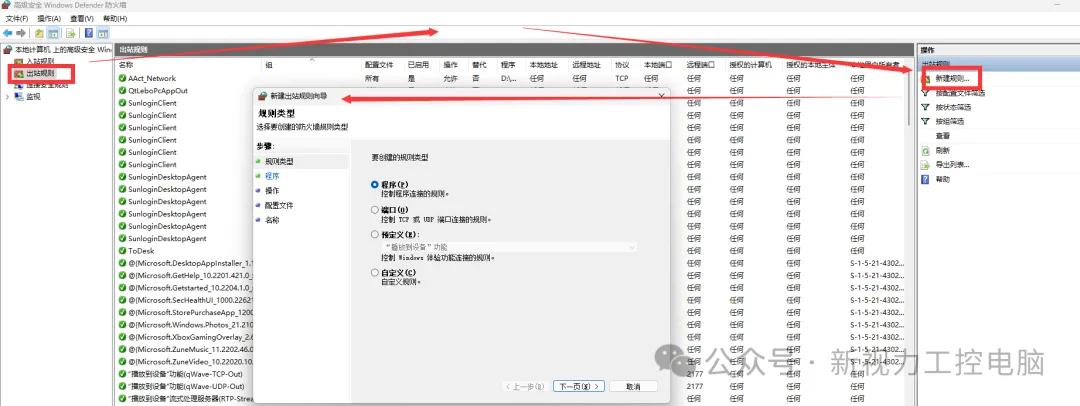Screen dimensions: 1080x406
Task: Click the 新建规则 icon in actions pane
Action: [x=926, y=79]
